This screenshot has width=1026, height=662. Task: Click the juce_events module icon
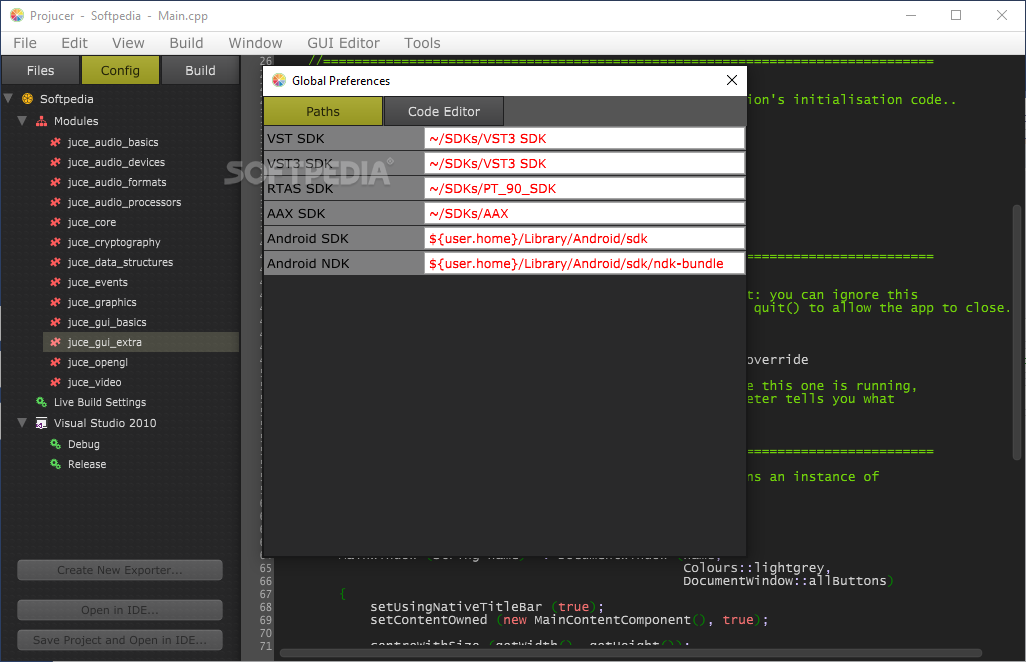[56, 282]
